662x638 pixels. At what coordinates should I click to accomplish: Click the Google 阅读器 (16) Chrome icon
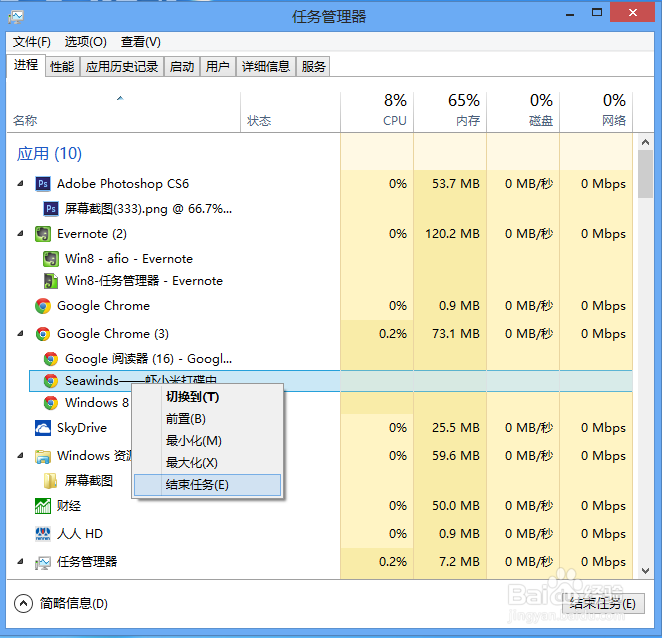(51, 359)
